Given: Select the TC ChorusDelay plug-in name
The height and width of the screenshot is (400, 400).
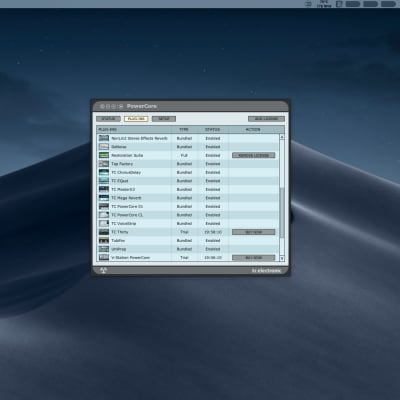Looking at the screenshot, I should pyautogui.click(x=126, y=172).
